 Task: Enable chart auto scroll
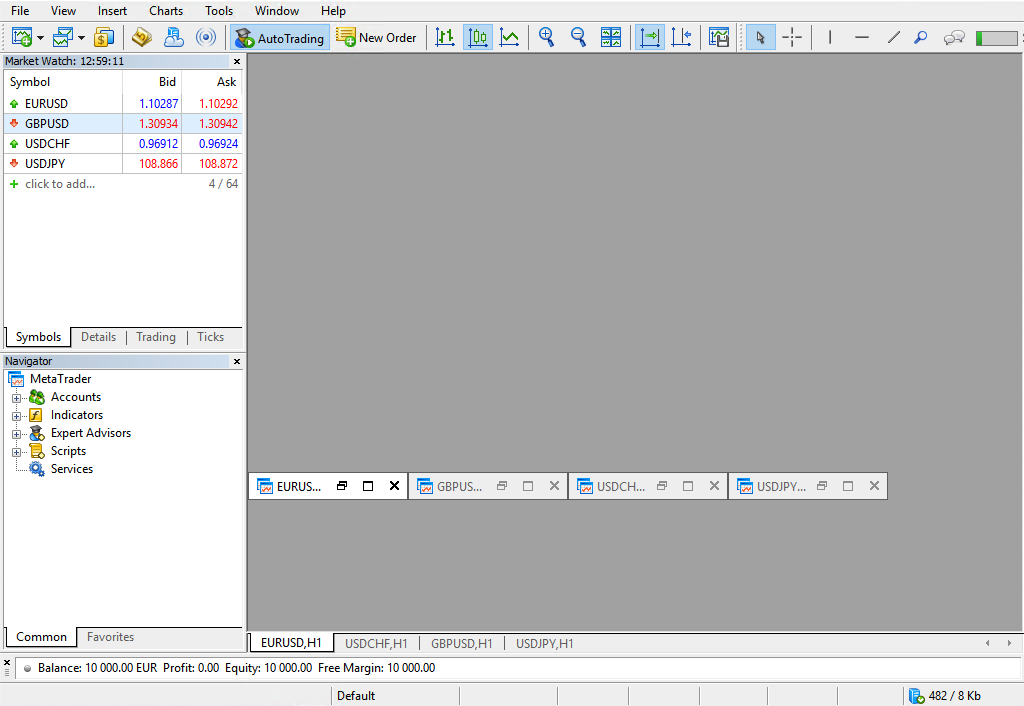[648, 37]
